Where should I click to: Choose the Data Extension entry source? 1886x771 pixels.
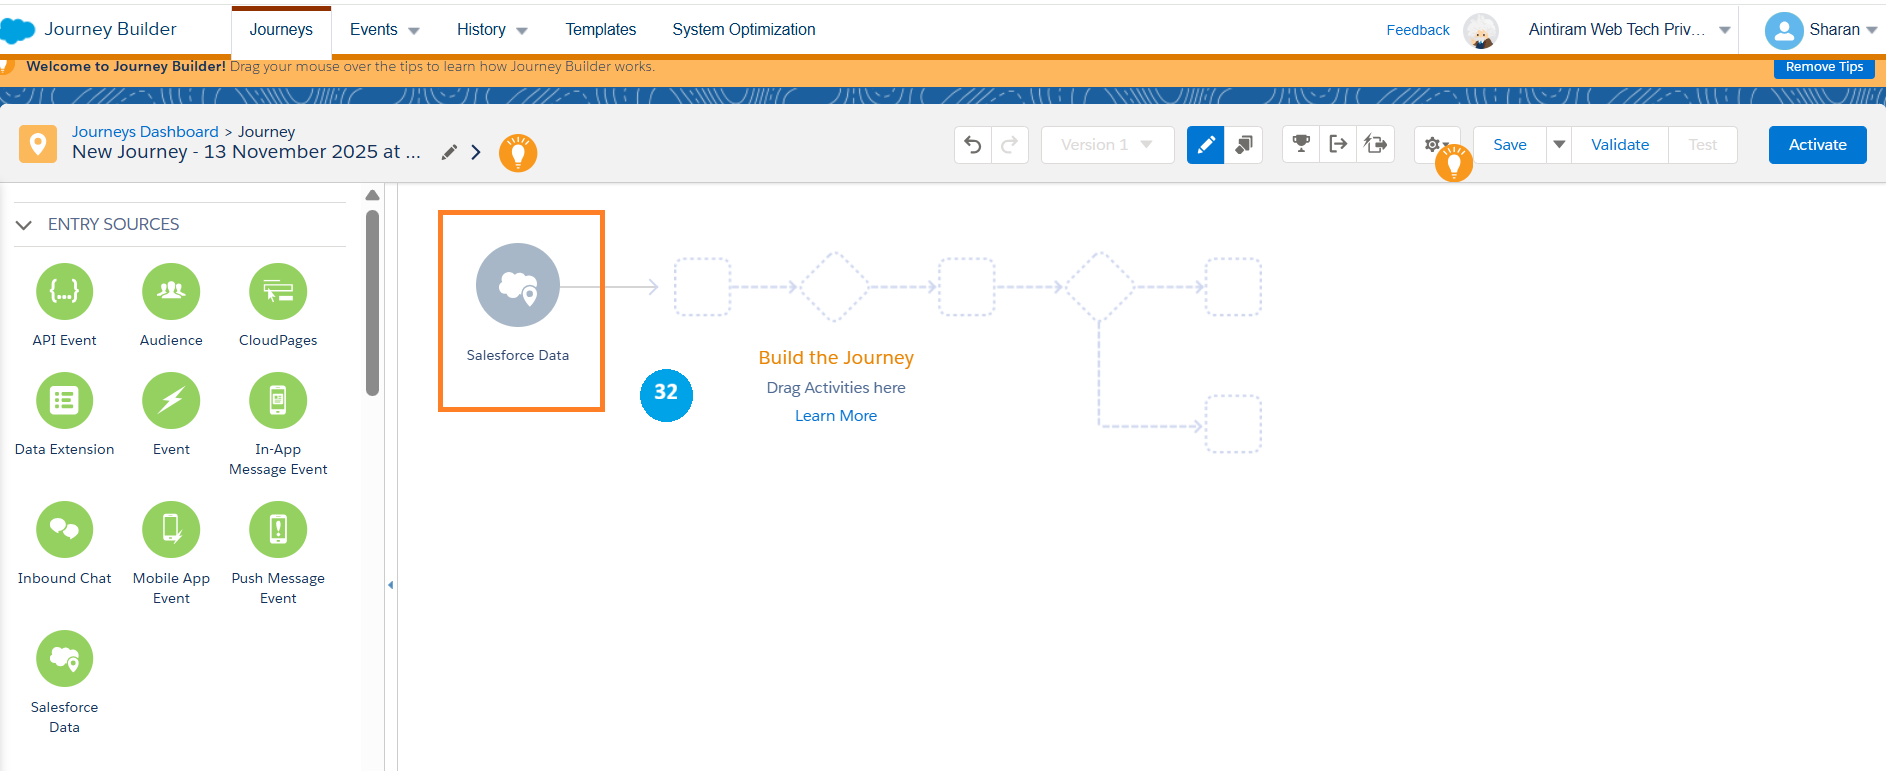coord(65,401)
